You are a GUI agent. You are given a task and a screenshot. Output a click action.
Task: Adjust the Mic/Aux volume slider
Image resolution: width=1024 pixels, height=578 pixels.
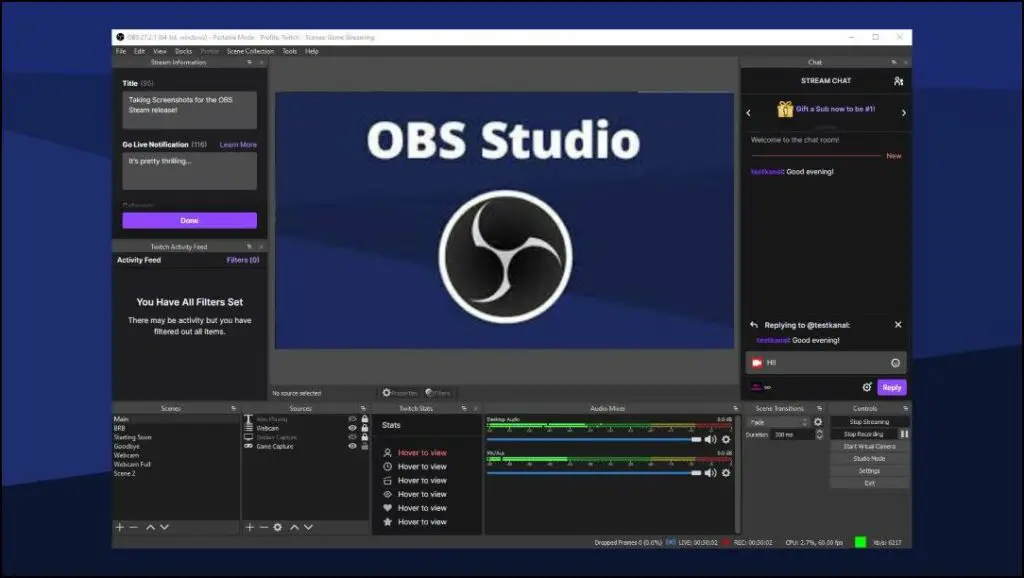(x=594, y=473)
